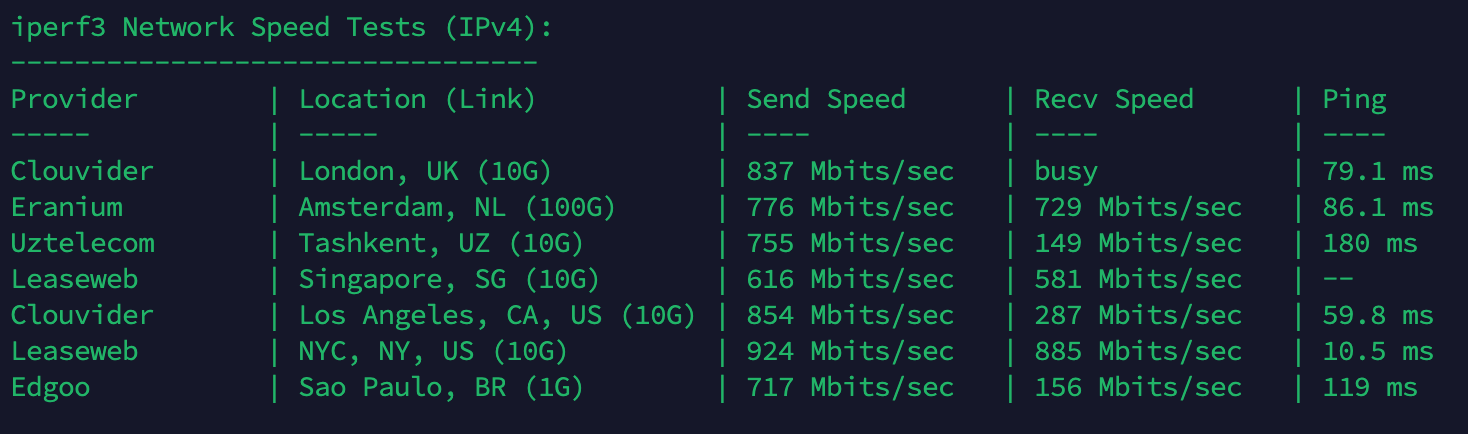Screen dimensions: 1468x434
Task: Select the Send Speed column header
Action: (826, 99)
